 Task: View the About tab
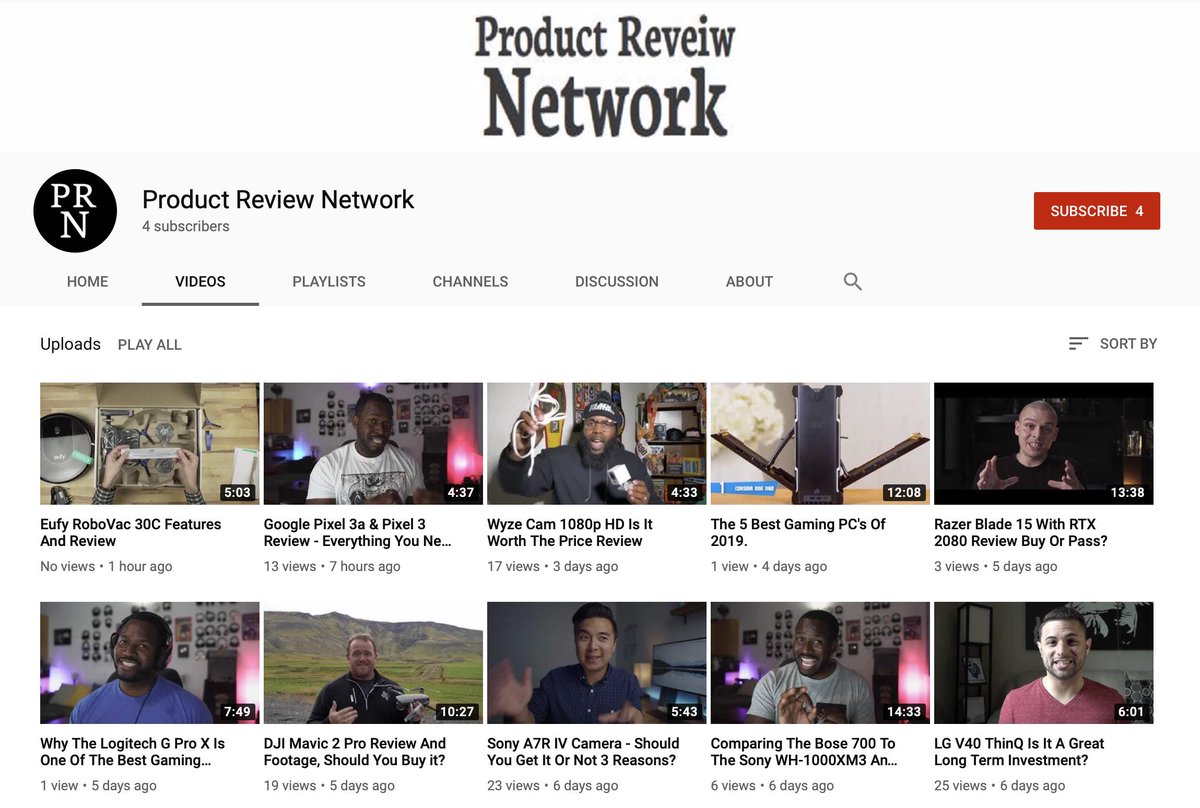pos(749,282)
